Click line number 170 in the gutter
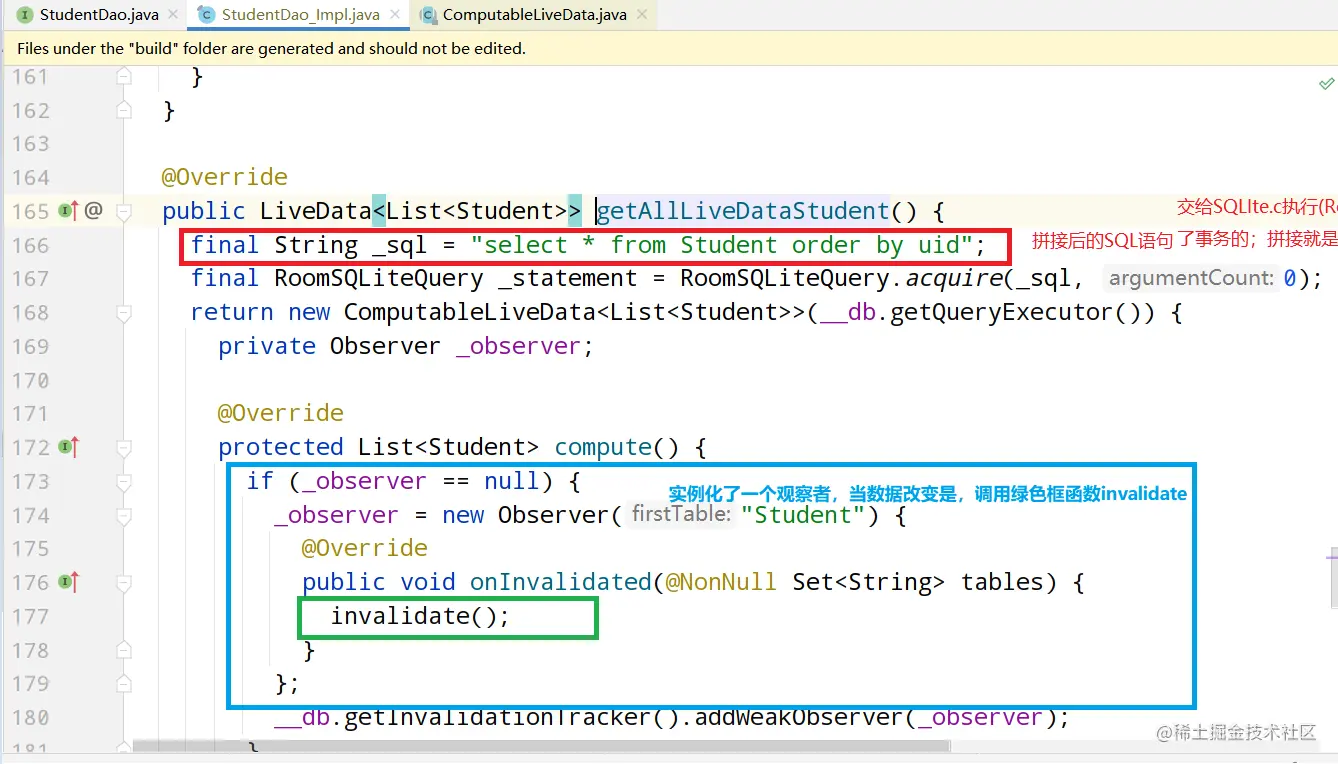 tap(31, 380)
